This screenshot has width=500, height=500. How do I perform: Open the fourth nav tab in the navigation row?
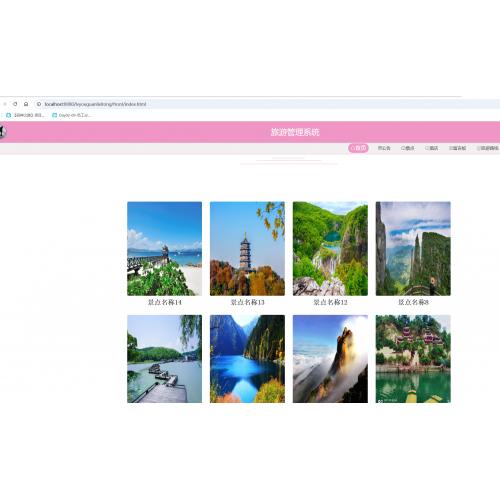(x=431, y=148)
